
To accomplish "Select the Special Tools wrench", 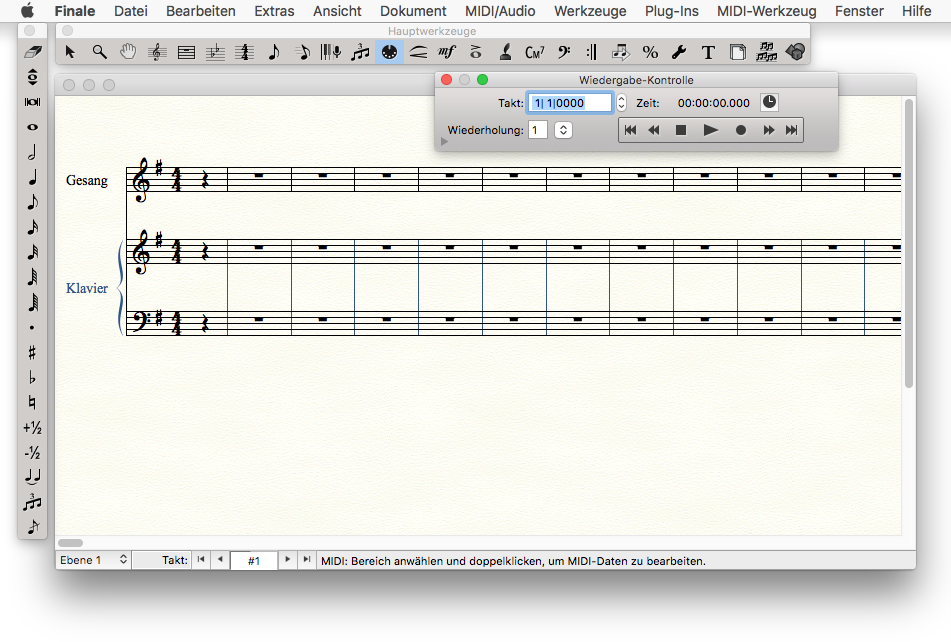I will pyautogui.click(x=679, y=53).
